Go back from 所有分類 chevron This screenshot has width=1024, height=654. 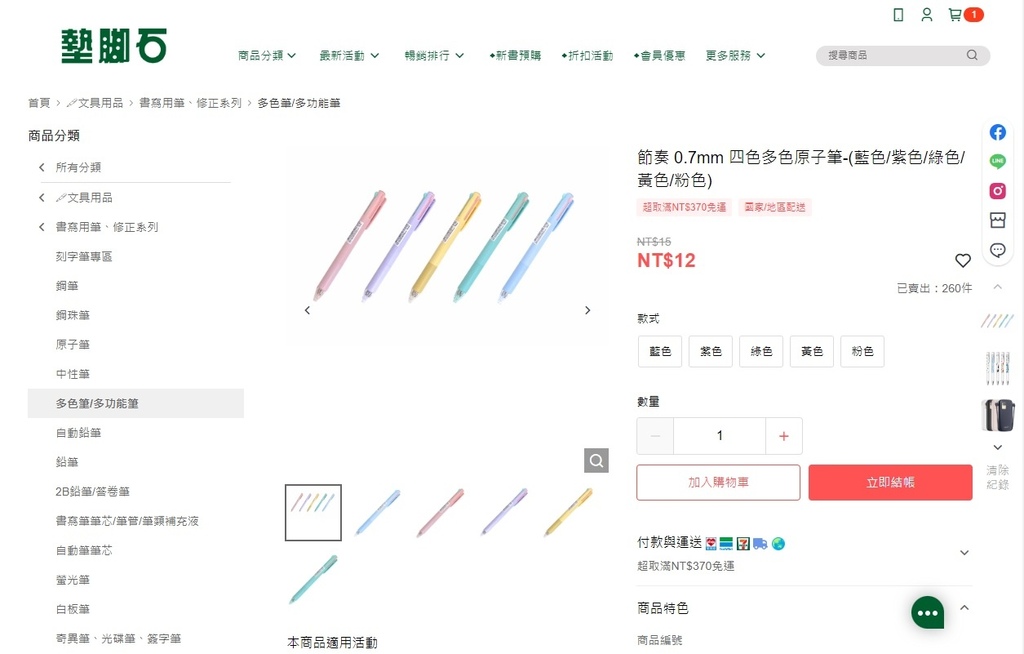(42, 167)
